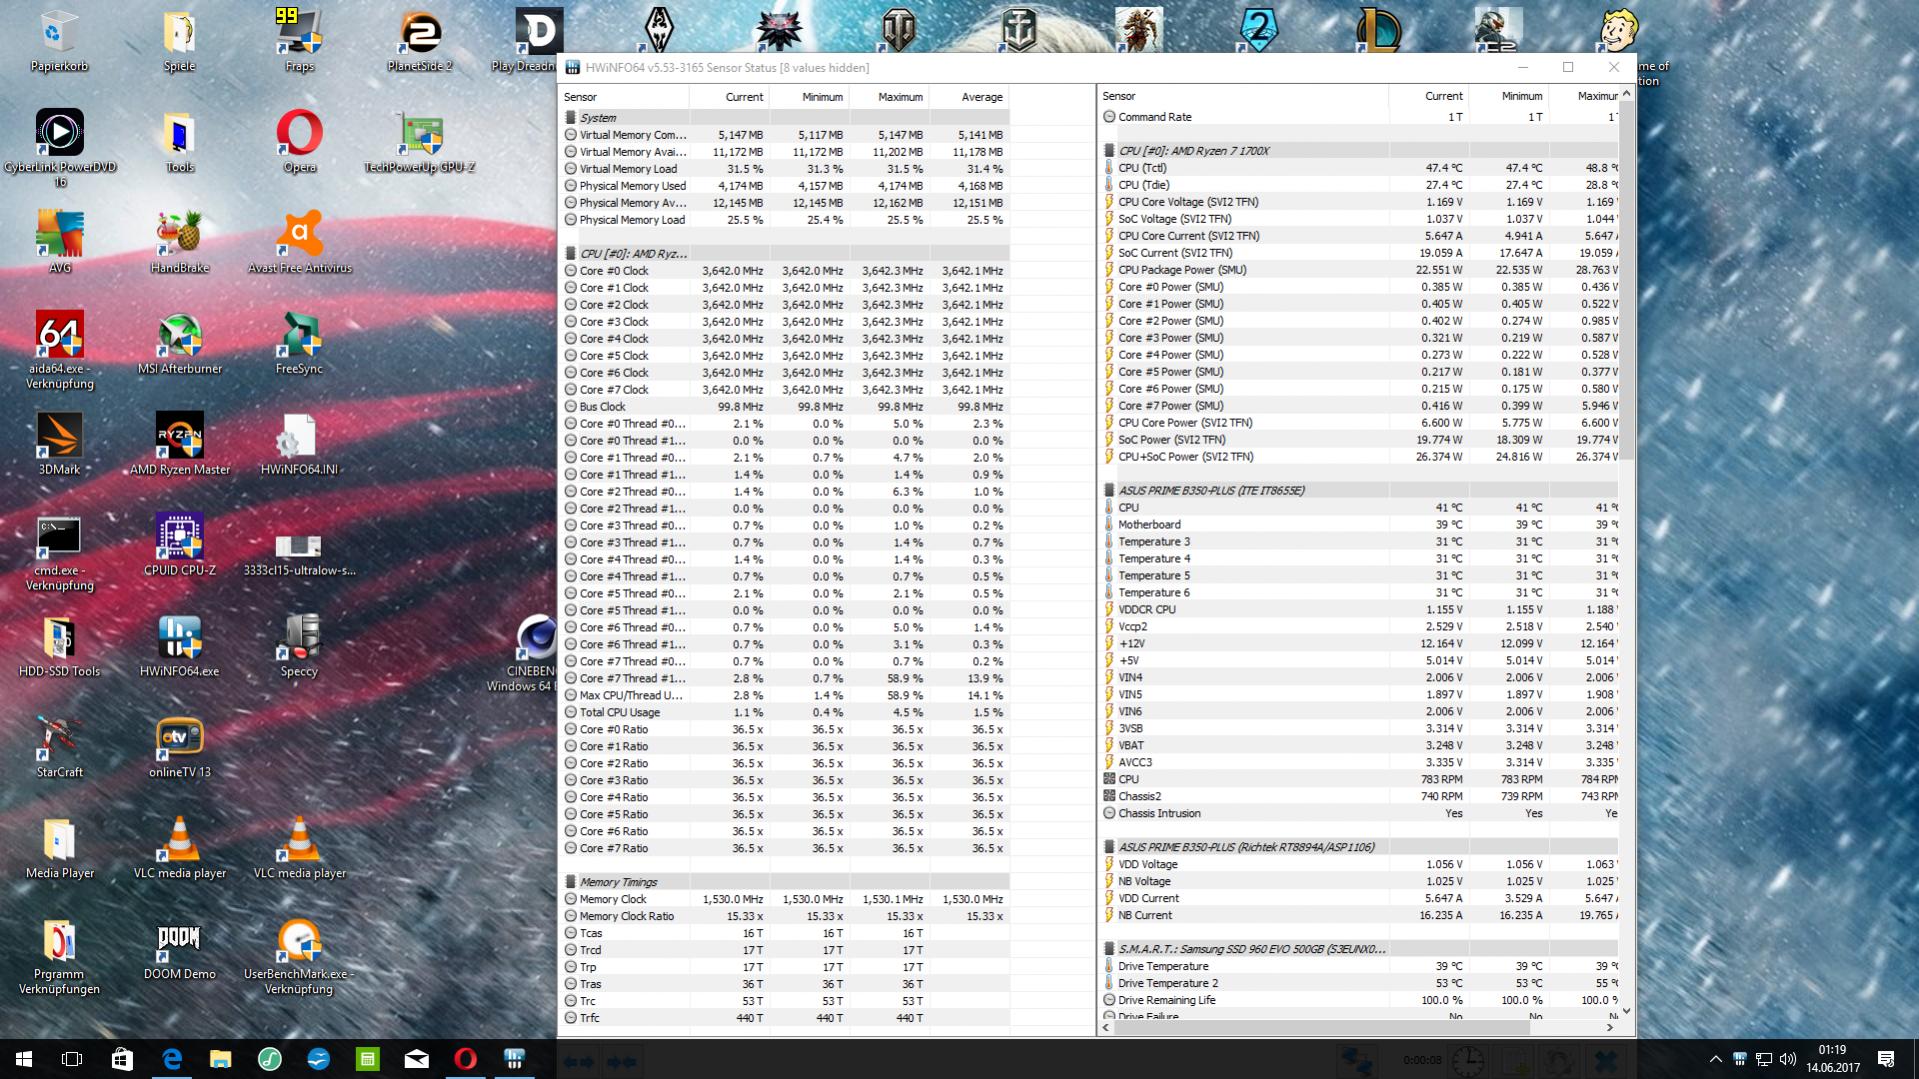Select the Memory Clock Ratio row
This screenshot has height=1079, width=1919.
785,916
